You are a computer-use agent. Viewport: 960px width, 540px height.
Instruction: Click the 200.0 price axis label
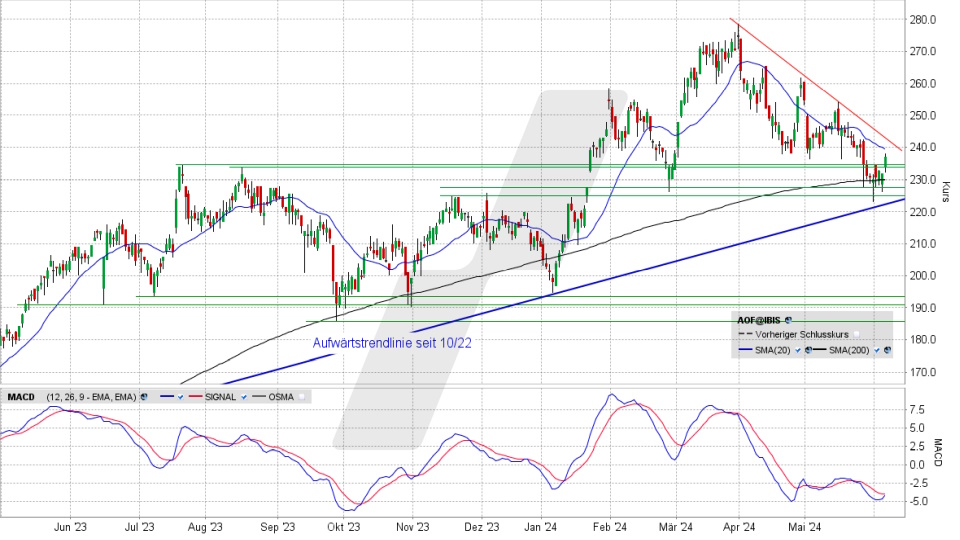923,276
